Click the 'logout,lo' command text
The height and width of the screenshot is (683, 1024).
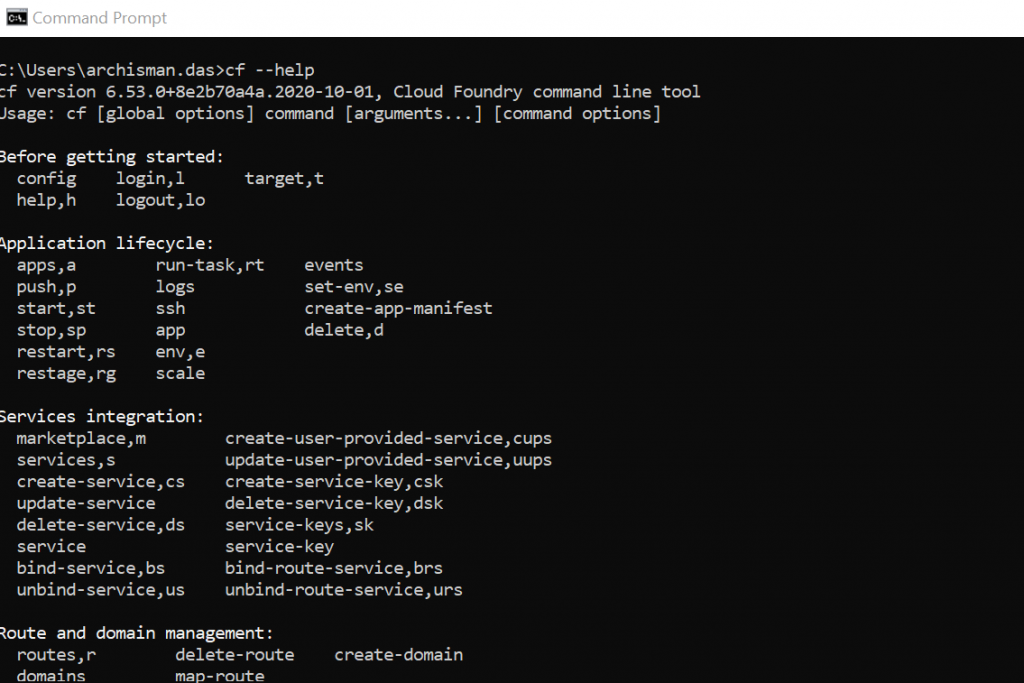point(161,200)
